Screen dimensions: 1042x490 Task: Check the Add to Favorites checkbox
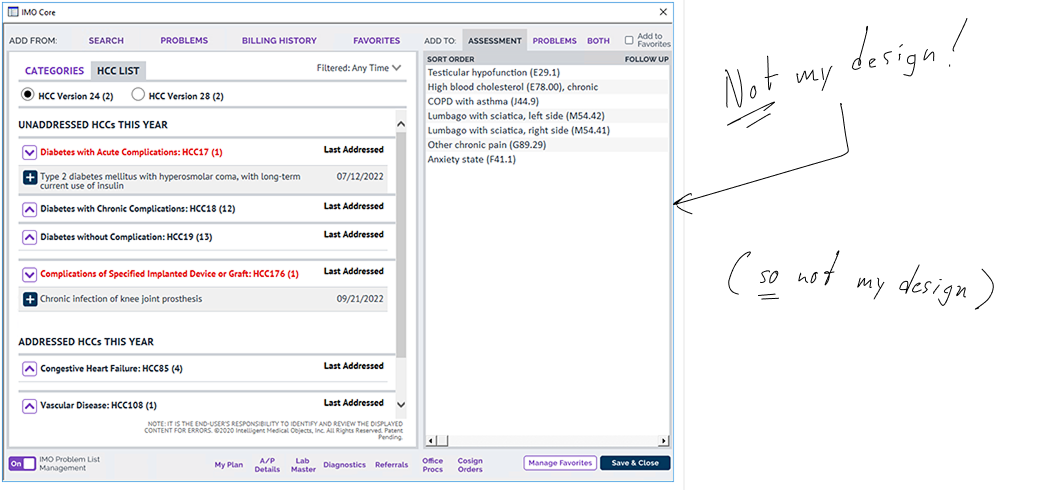pos(629,41)
